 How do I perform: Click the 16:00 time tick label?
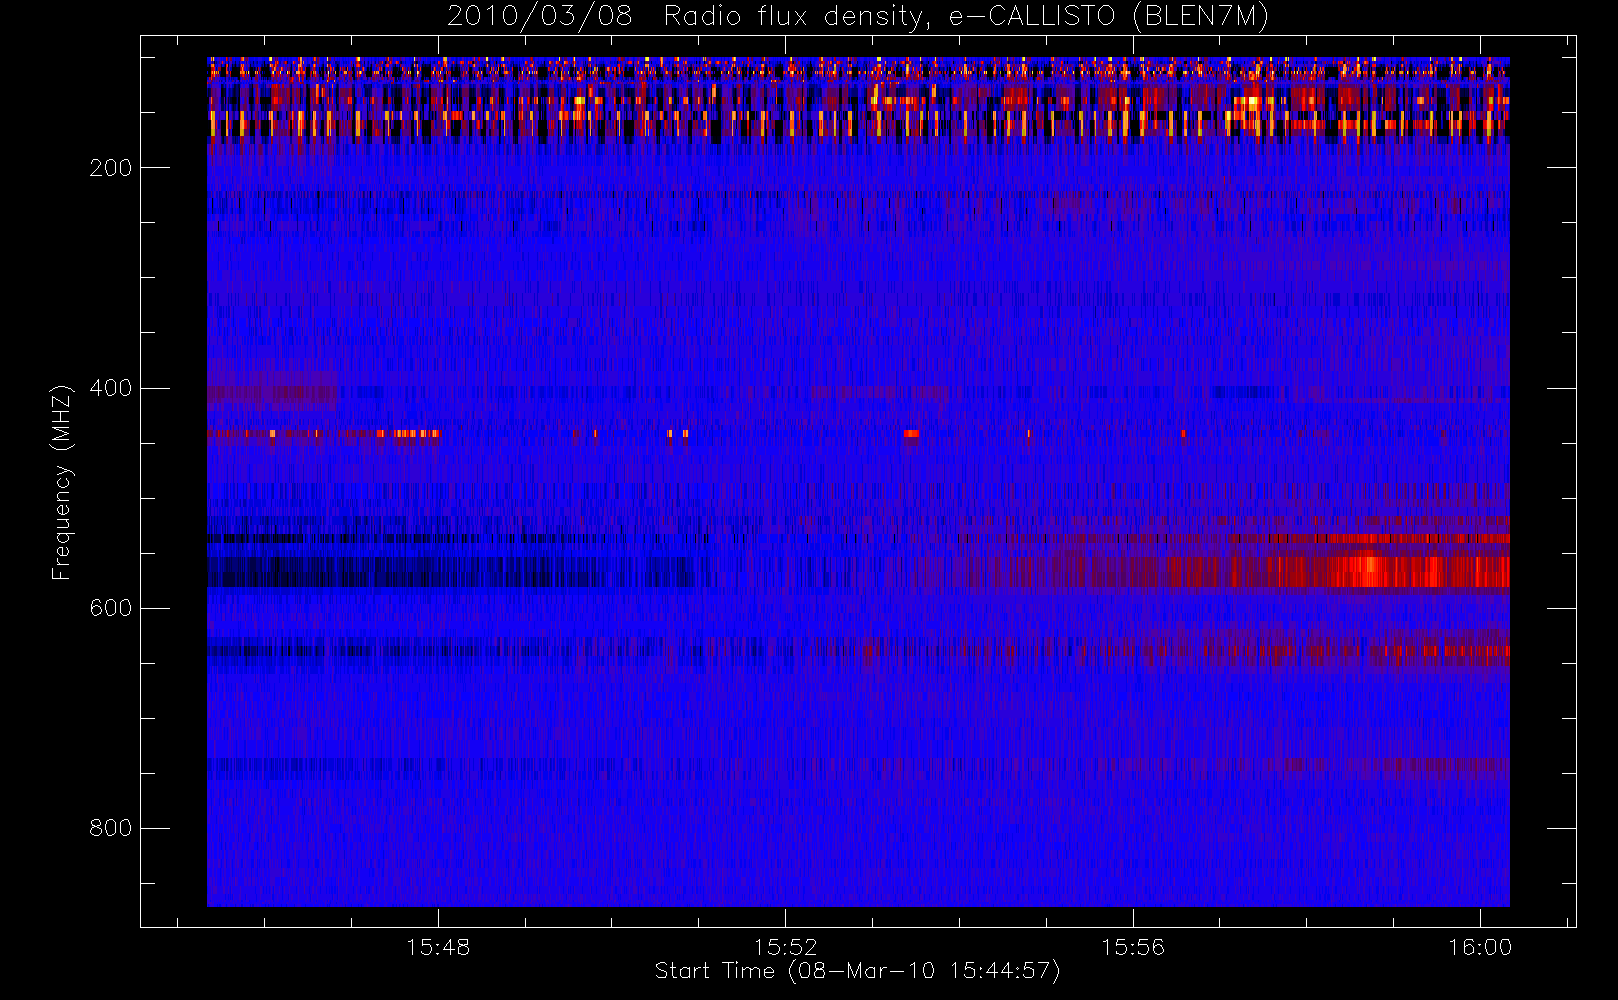1480,947
